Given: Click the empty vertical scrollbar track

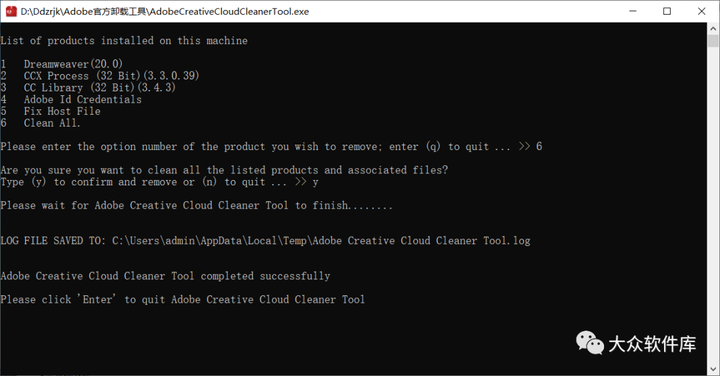Looking at the screenshot, I should tap(713, 205).
